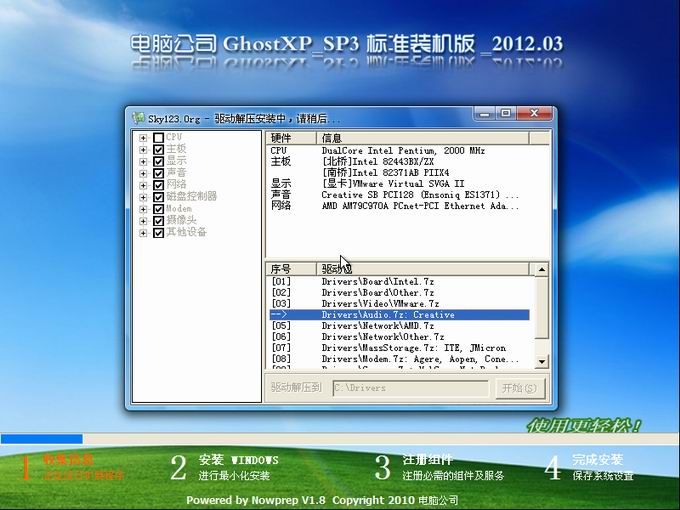Expand the Modem tree node
Image resolution: width=680 pixels, height=510 pixels.
143,209
